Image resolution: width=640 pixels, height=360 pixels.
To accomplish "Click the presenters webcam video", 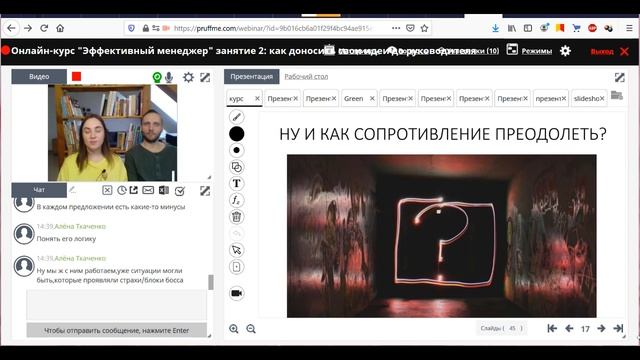I will pos(113,133).
